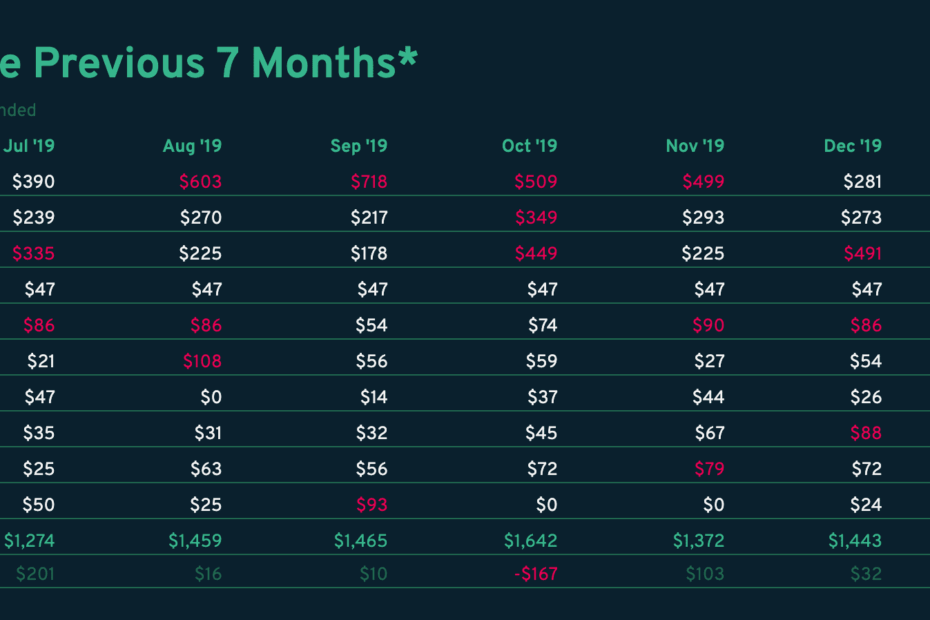Click the $1,443 December total
Viewport: 930px width, 620px height.
(x=855, y=540)
